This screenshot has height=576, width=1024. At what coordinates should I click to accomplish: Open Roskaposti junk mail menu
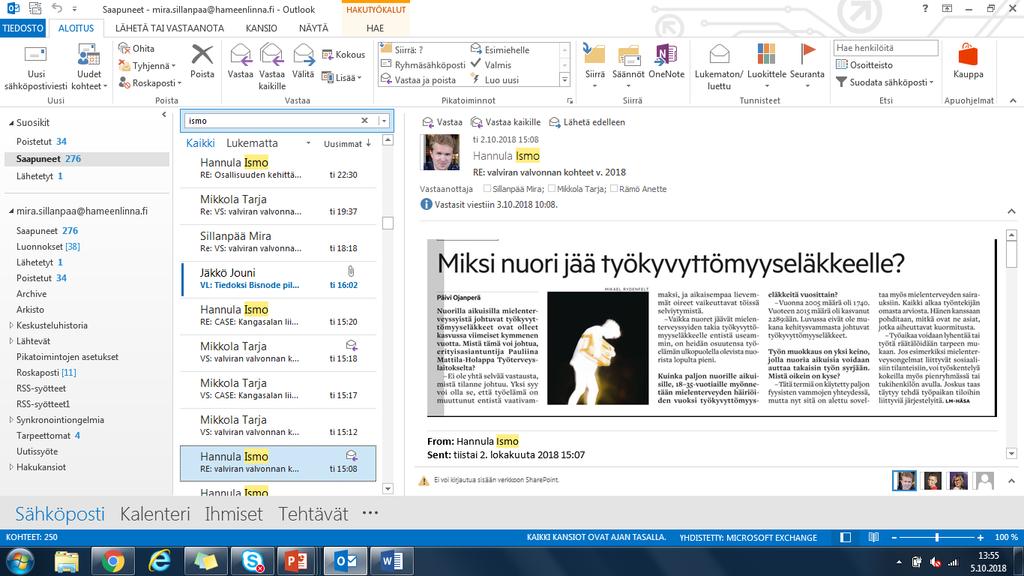(x=150, y=83)
